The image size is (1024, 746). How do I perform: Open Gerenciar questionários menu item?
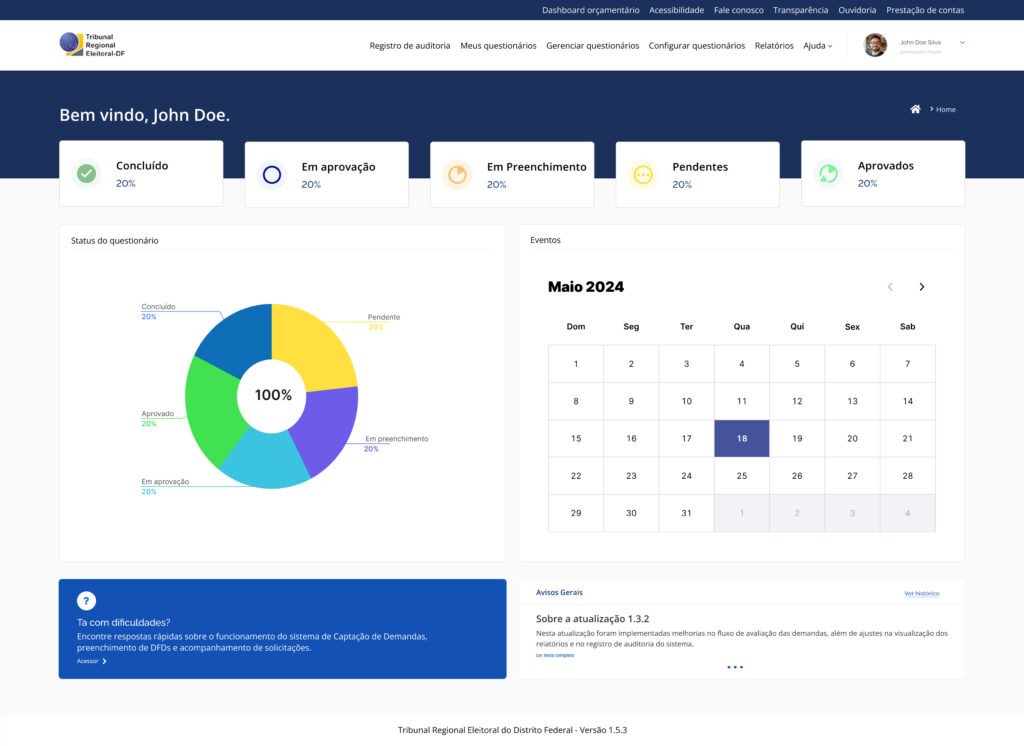tap(592, 46)
